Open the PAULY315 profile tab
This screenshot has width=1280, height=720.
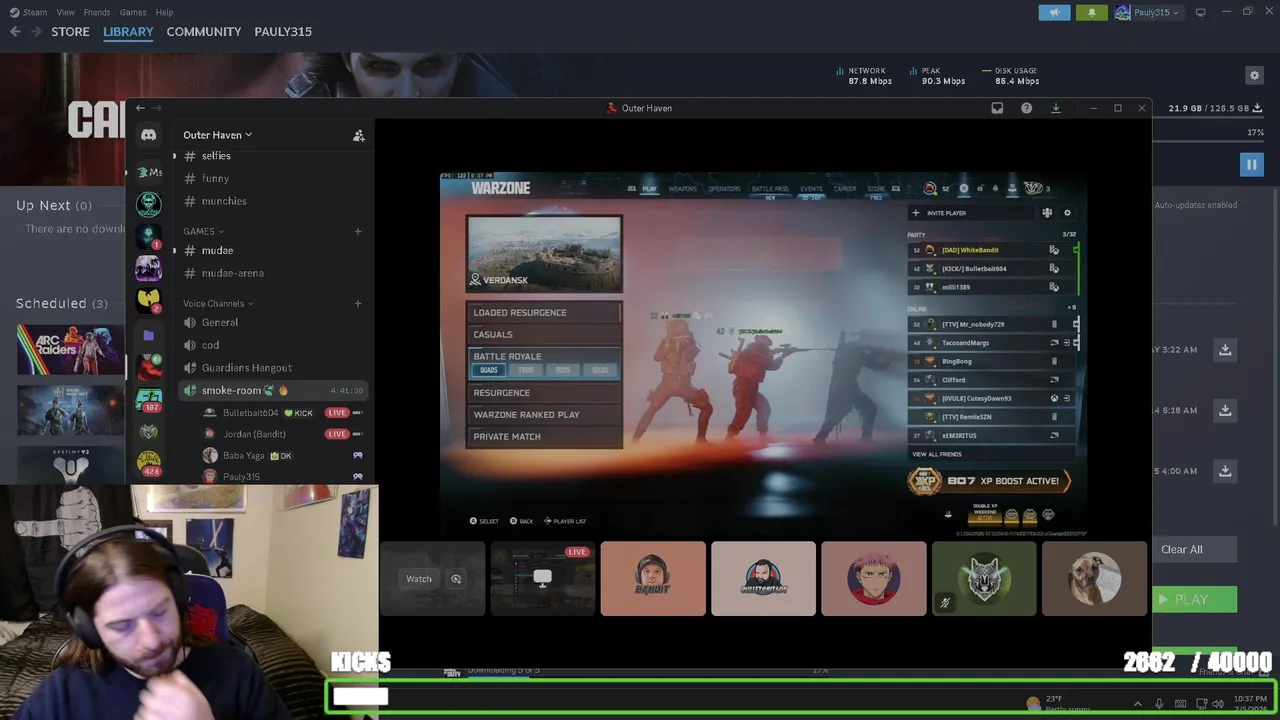click(x=283, y=31)
